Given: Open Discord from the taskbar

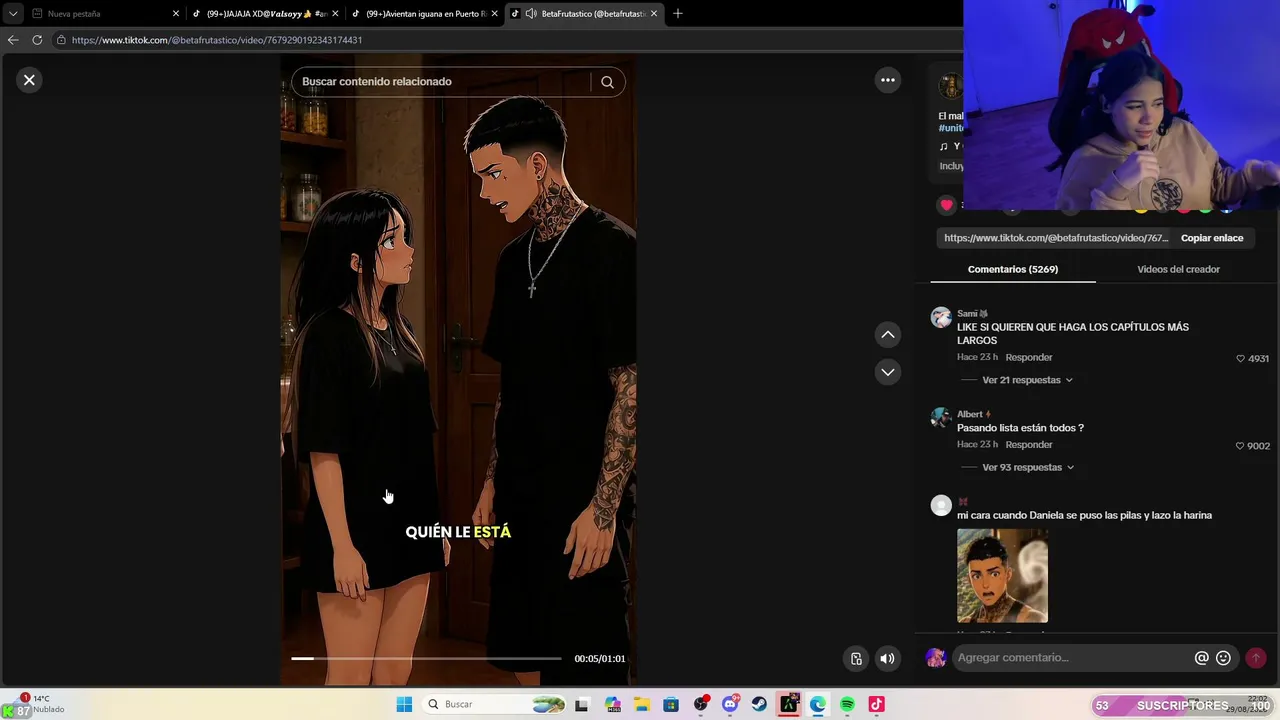Looking at the screenshot, I should pyautogui.click(x=730, y=704).
